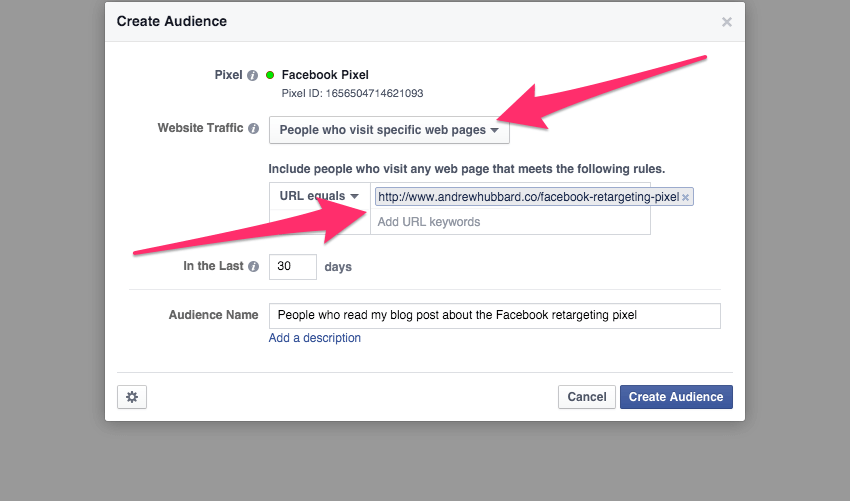Viewport: 850px width, 501px height.
Task: Open the gear settings button
Action: click(131, 397)
